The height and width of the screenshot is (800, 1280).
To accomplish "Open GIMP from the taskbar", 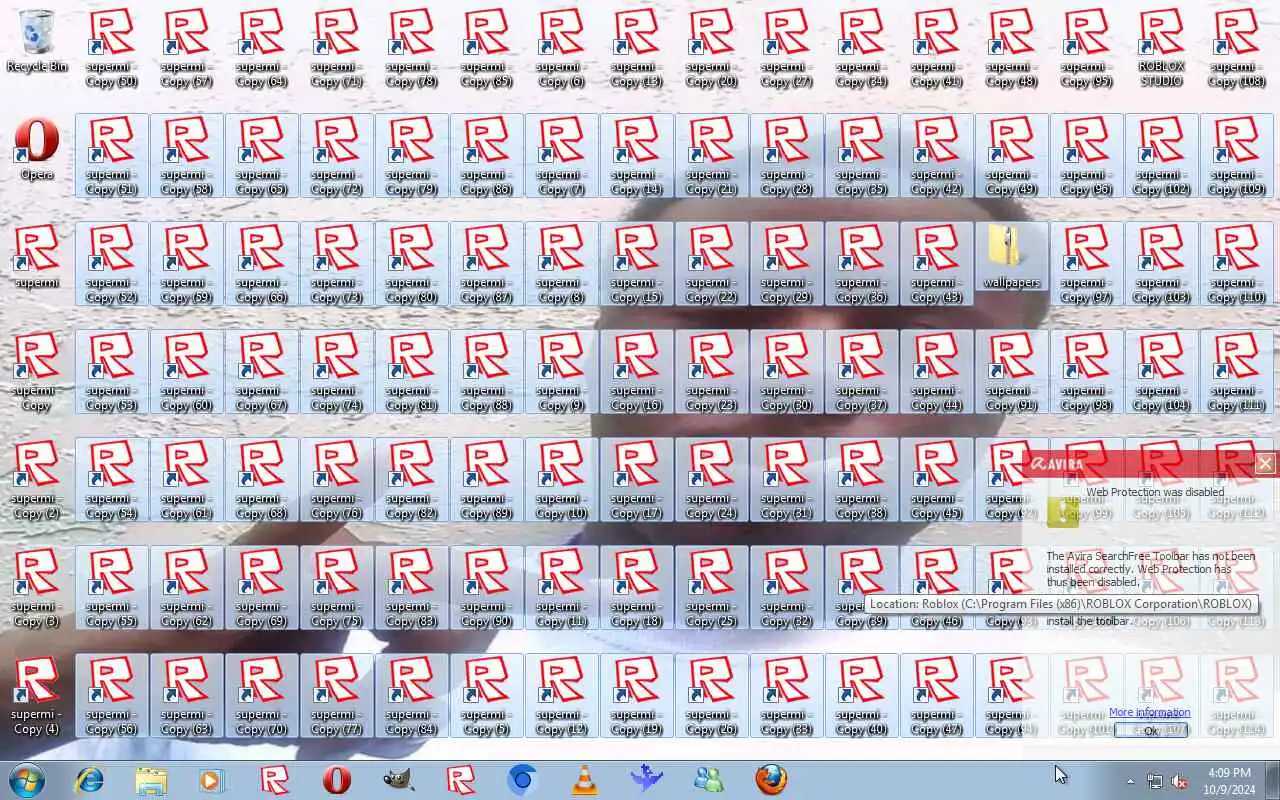I will click(399, 779).
